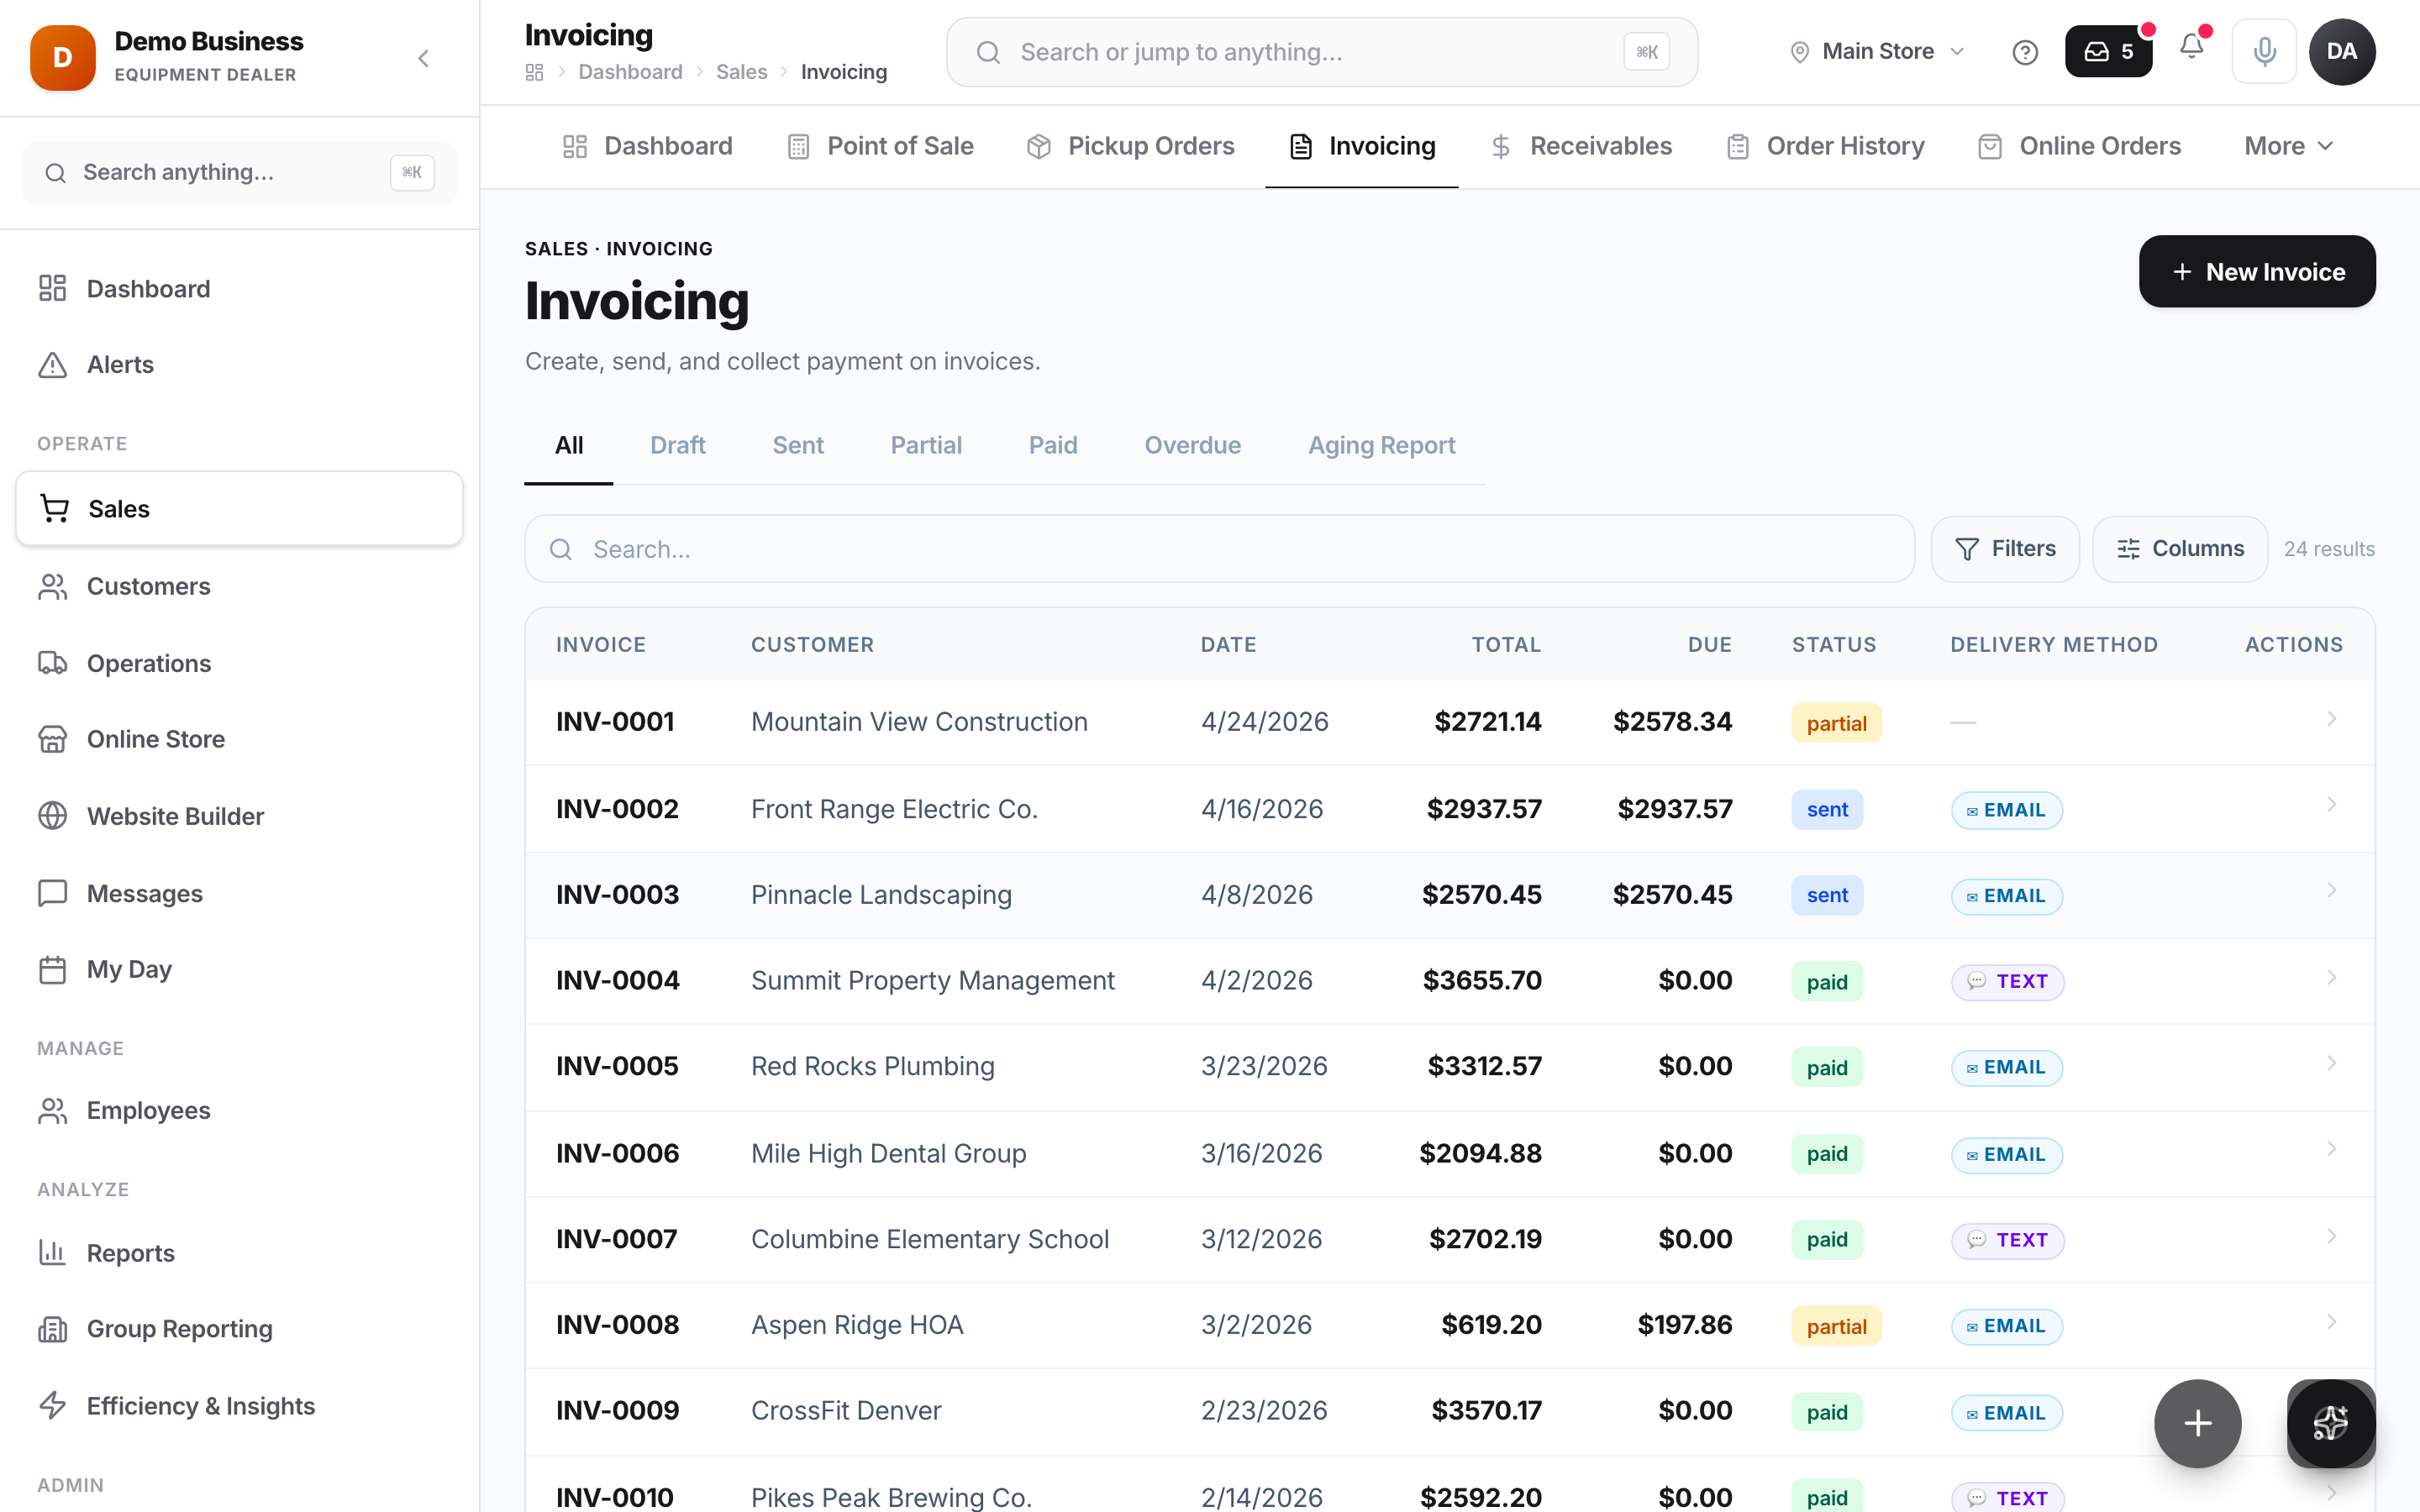Click the sent status badge for INV-0002

tap(1827, 810)
